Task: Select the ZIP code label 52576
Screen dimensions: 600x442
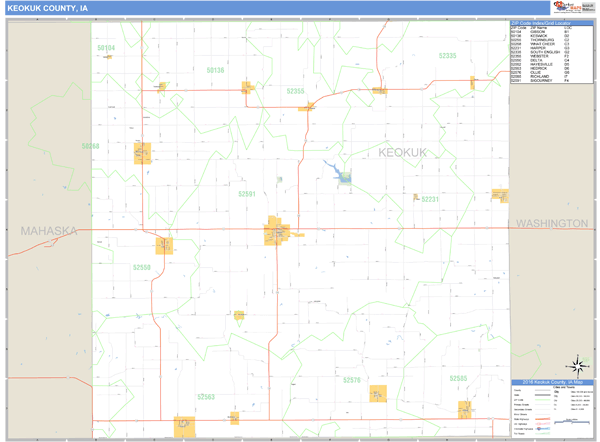Action: (352, 380)
